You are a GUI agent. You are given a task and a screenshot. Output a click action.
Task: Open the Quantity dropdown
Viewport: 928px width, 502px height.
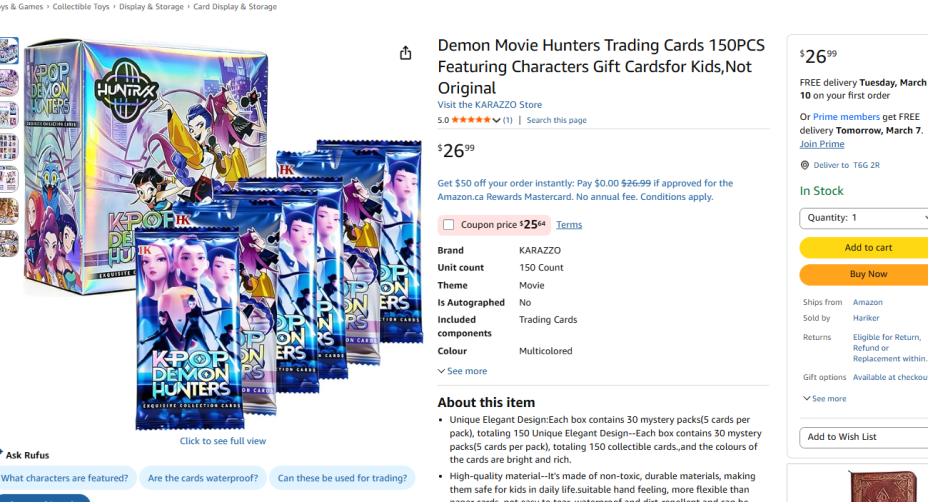(863, 218)
